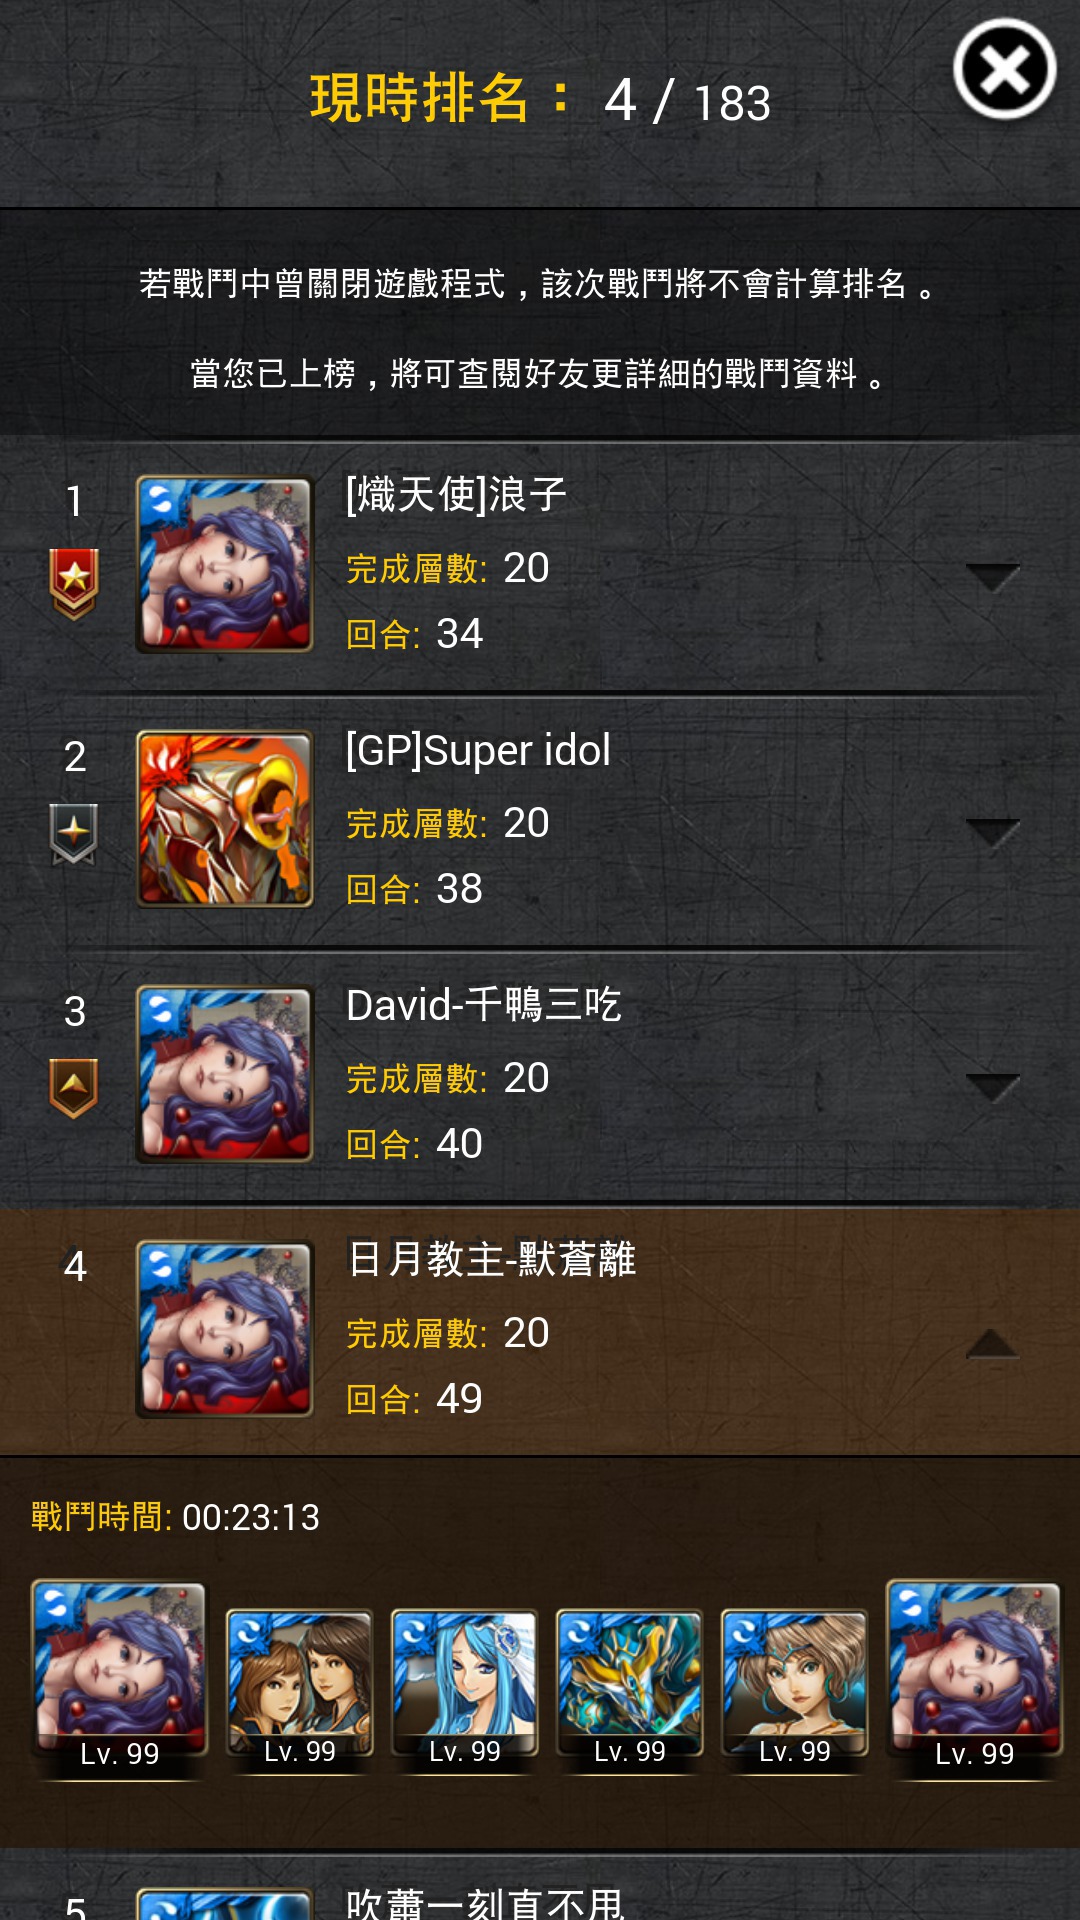1080x1920 pixels.
Task: Open the fire armored card of Super idol
Action: tap(225, 819)
